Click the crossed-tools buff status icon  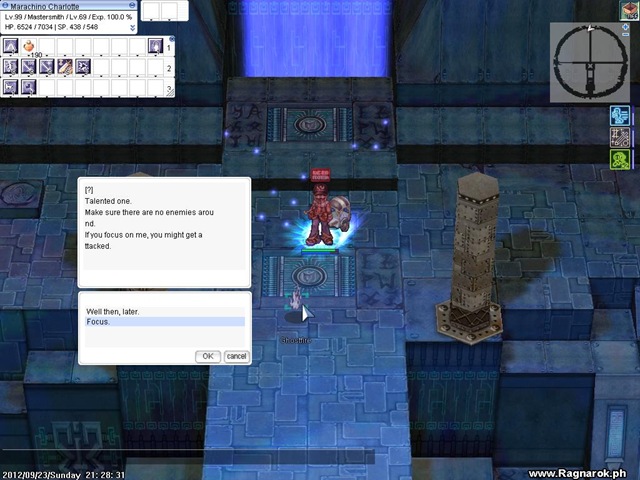coord(620,138)
